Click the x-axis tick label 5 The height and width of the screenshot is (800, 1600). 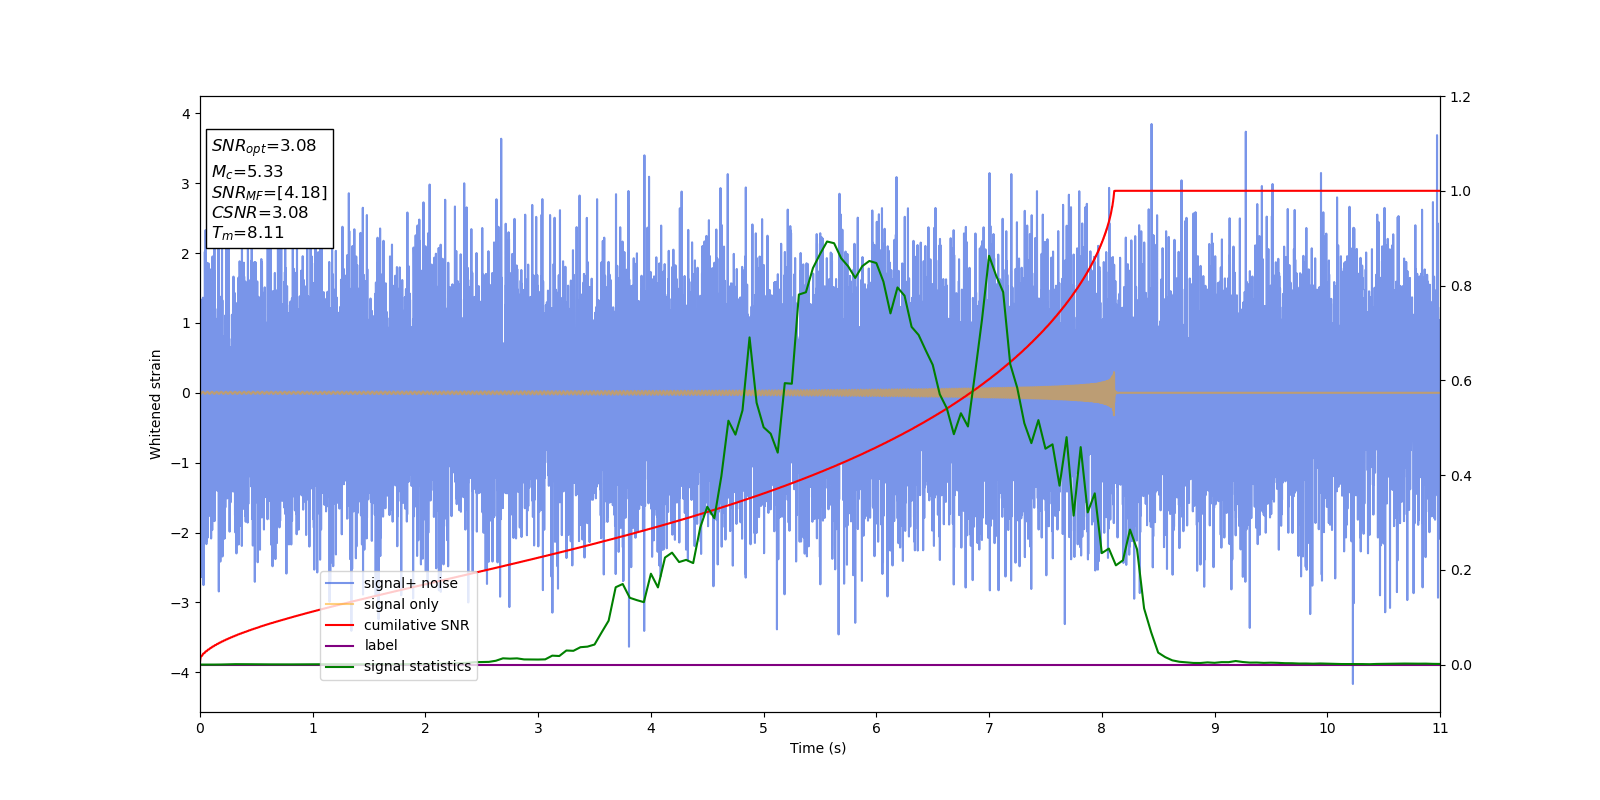764,728
